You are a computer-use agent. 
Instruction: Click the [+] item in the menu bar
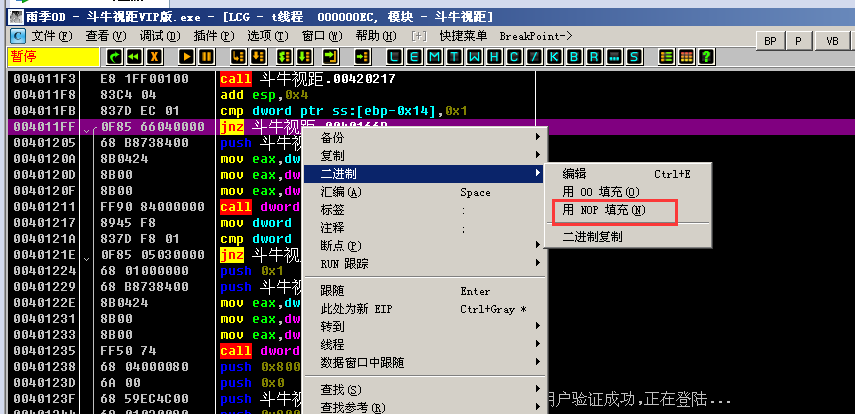[419, 36]
